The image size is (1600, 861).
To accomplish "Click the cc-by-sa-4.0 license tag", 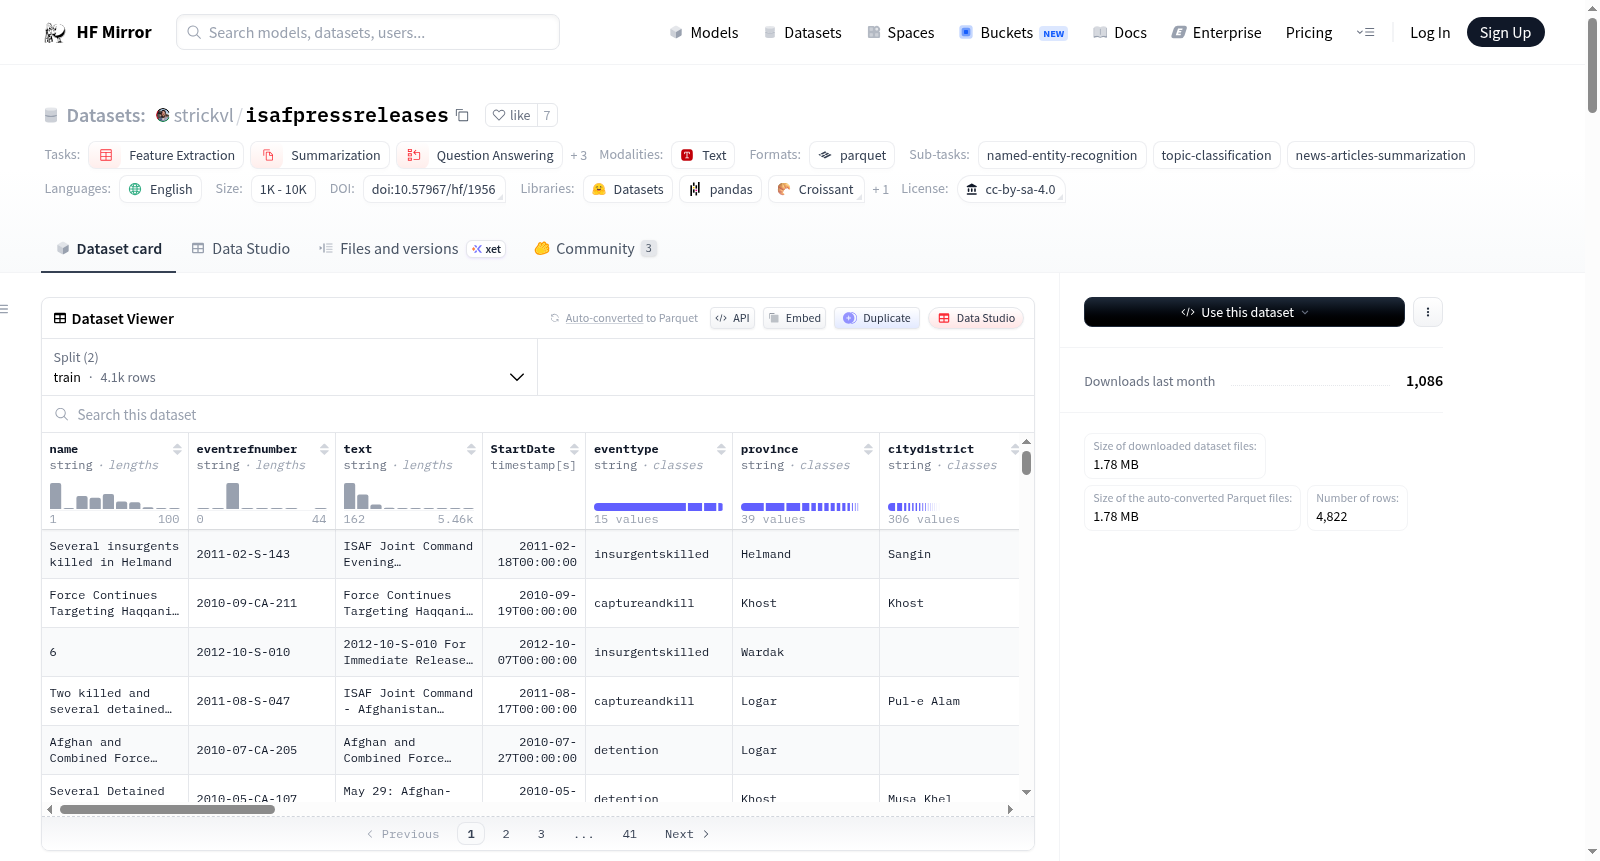I will click(1011, 189).
